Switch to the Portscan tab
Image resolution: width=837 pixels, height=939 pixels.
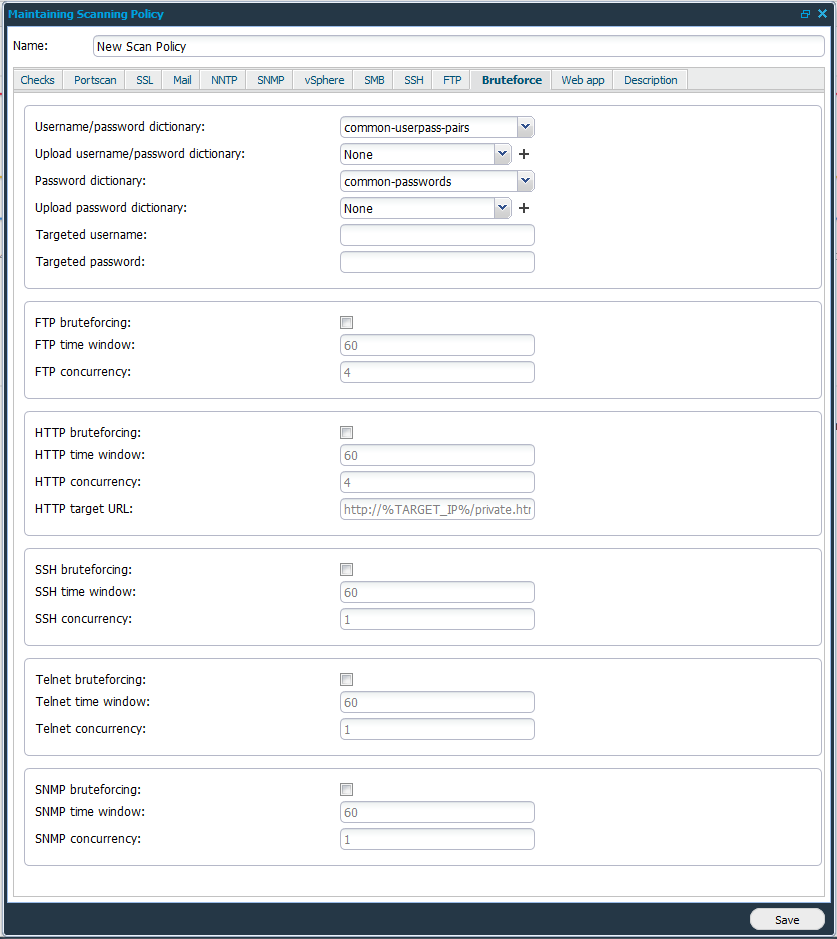tap(95, 80)
